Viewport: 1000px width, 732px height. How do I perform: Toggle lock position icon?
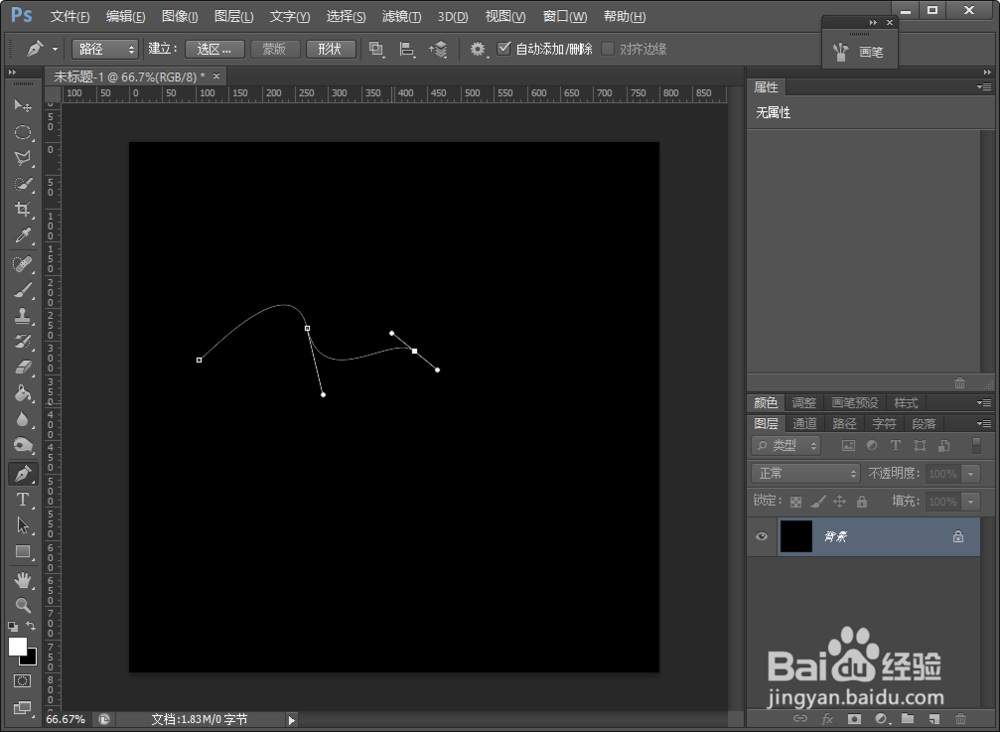coord(839,502)
